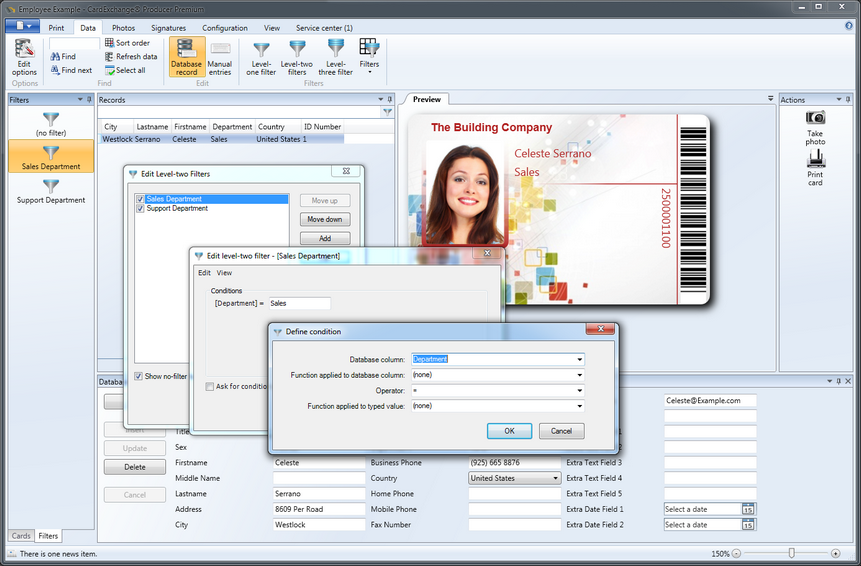
Task: Open Edit menu in filter dialog
Action: tap(204, 273)
